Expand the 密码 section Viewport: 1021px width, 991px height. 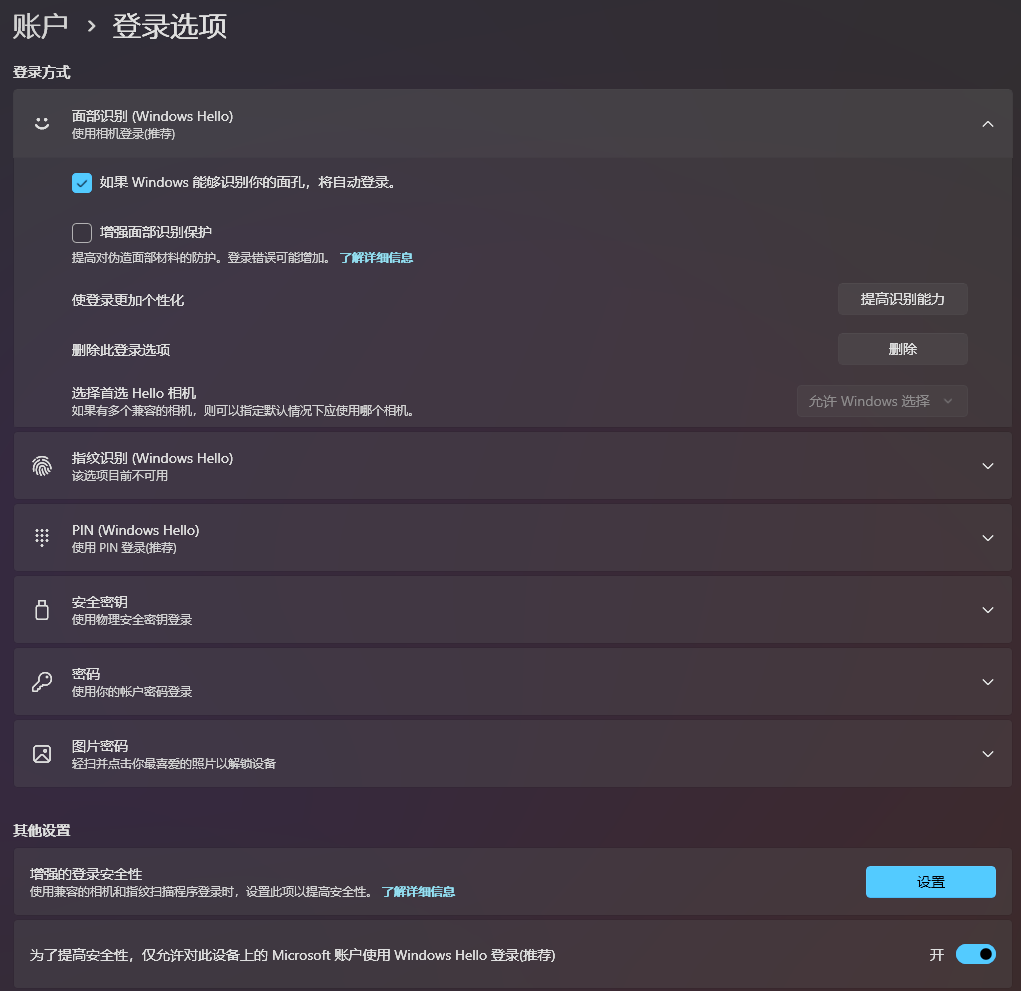point(988,682)
